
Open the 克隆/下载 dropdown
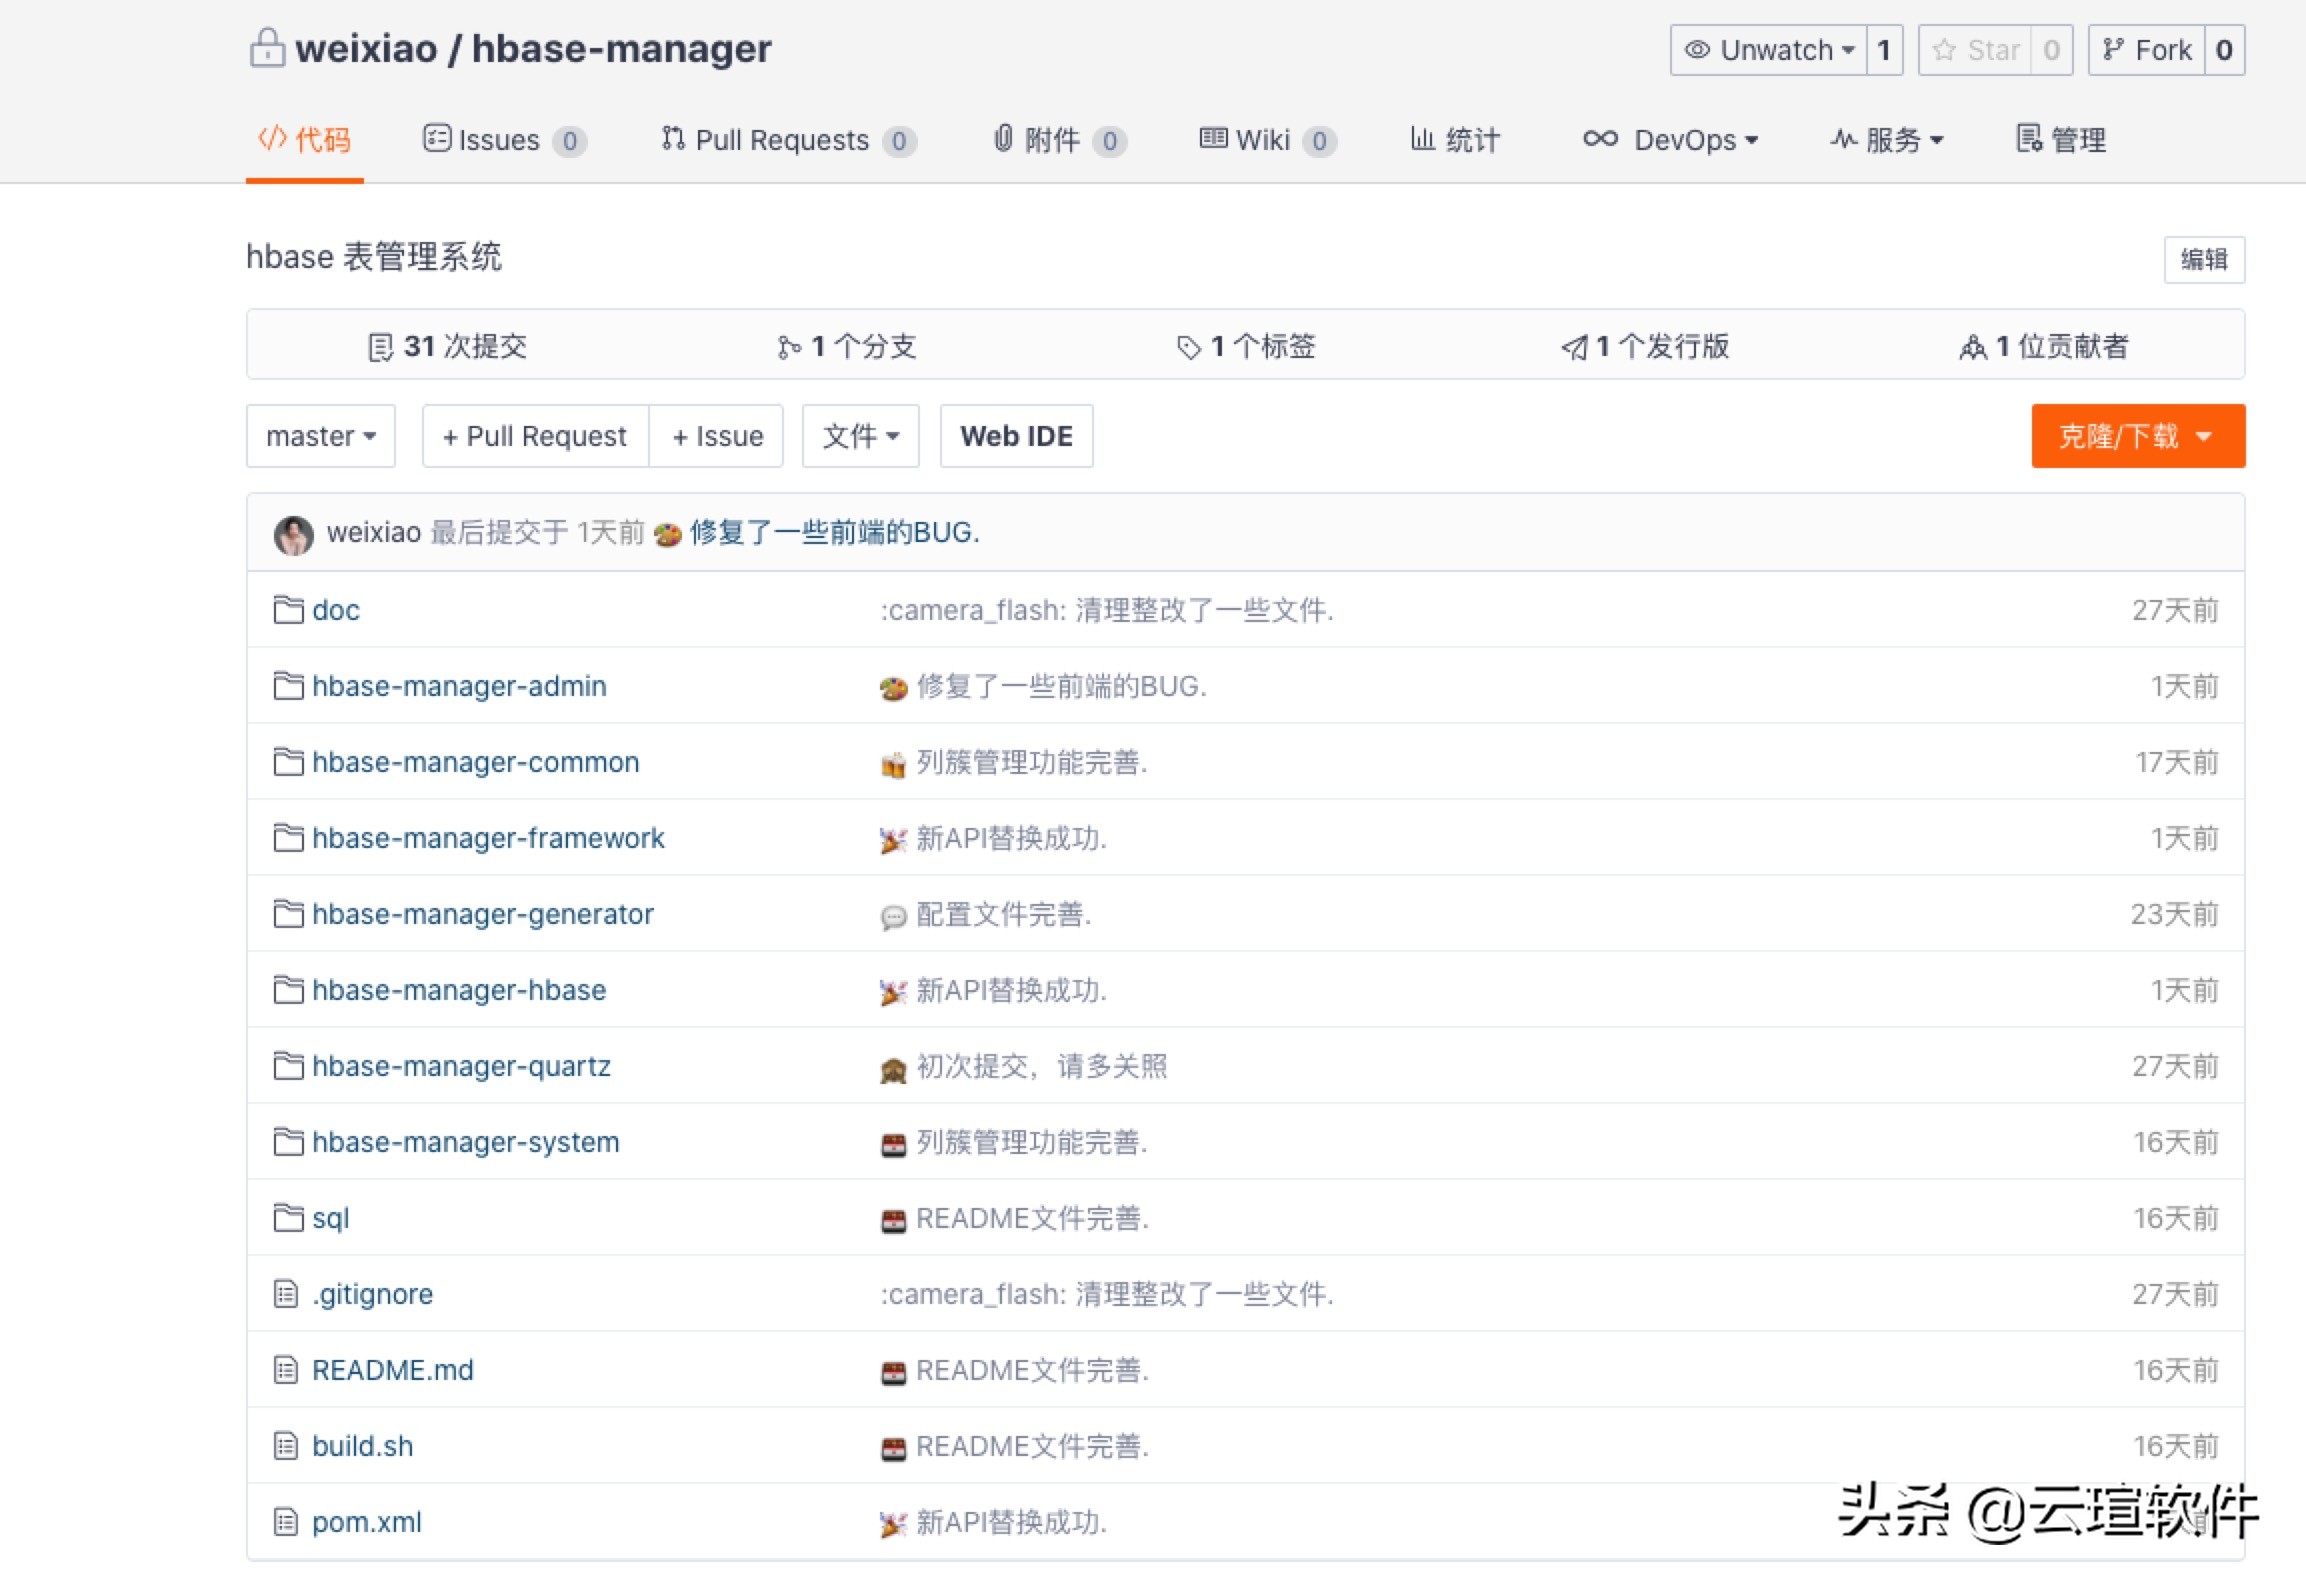coord(2137,435)
